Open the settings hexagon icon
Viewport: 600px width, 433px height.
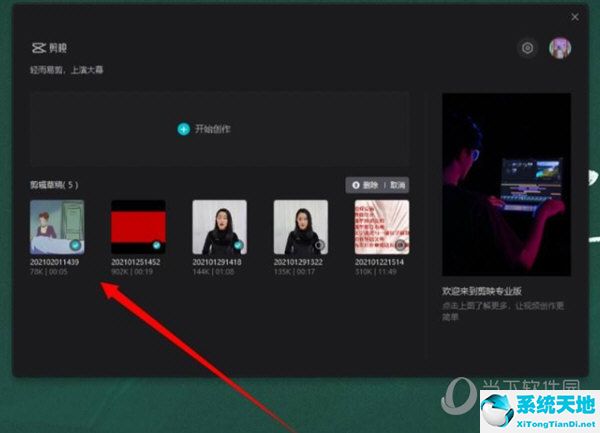click(x=527, y=48)
